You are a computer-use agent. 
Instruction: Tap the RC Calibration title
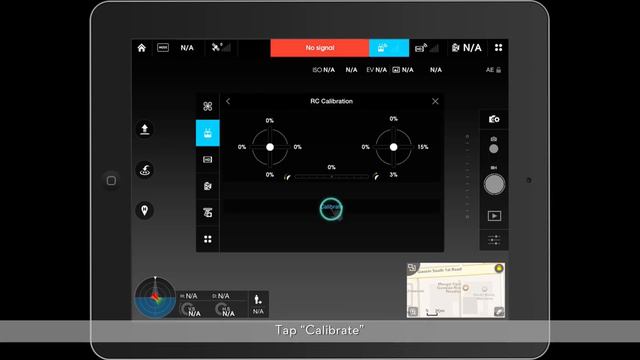click(x=331, y=101)
